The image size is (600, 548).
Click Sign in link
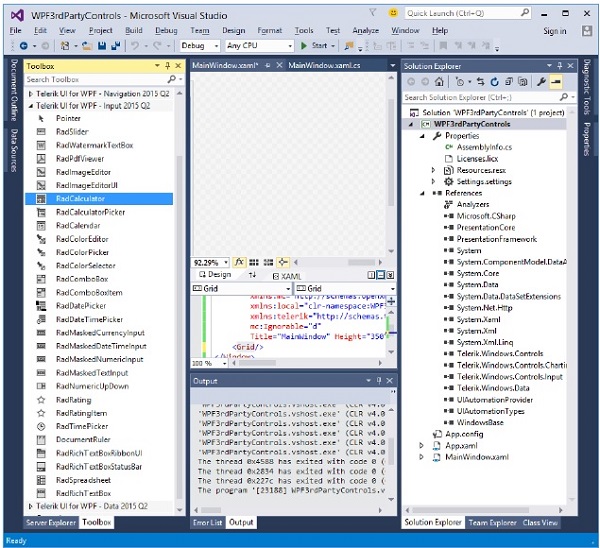(x=554, y=31)
